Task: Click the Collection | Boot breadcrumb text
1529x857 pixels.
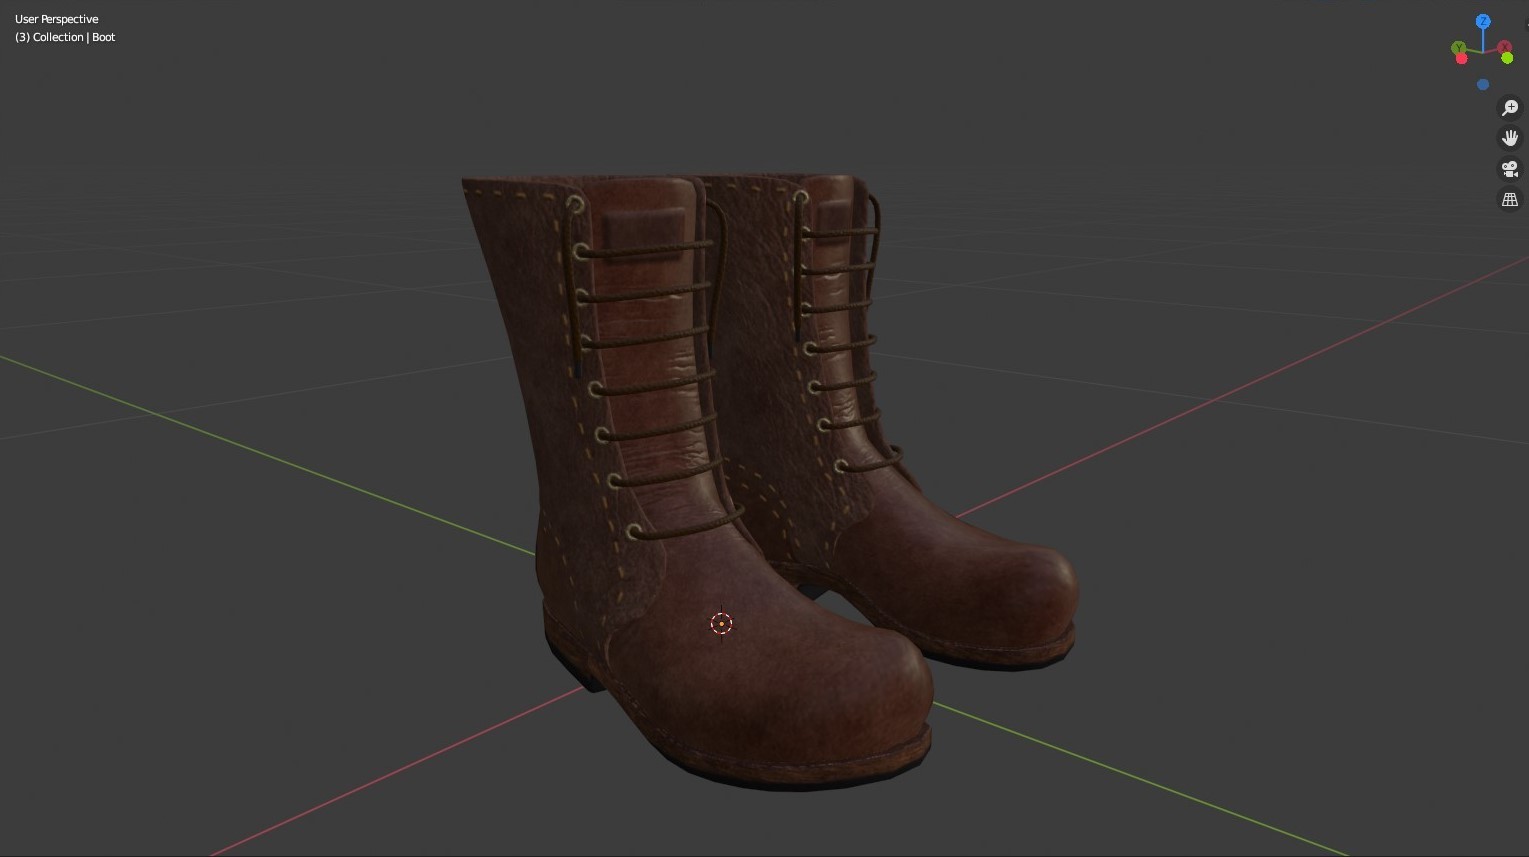Action: (64, 37)
